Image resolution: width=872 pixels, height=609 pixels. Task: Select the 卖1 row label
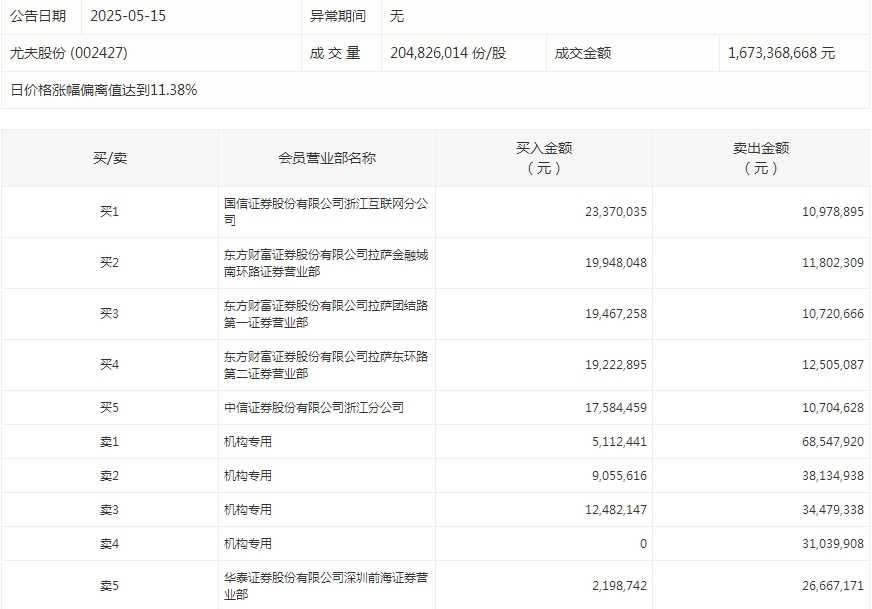[x=110, y=442]
